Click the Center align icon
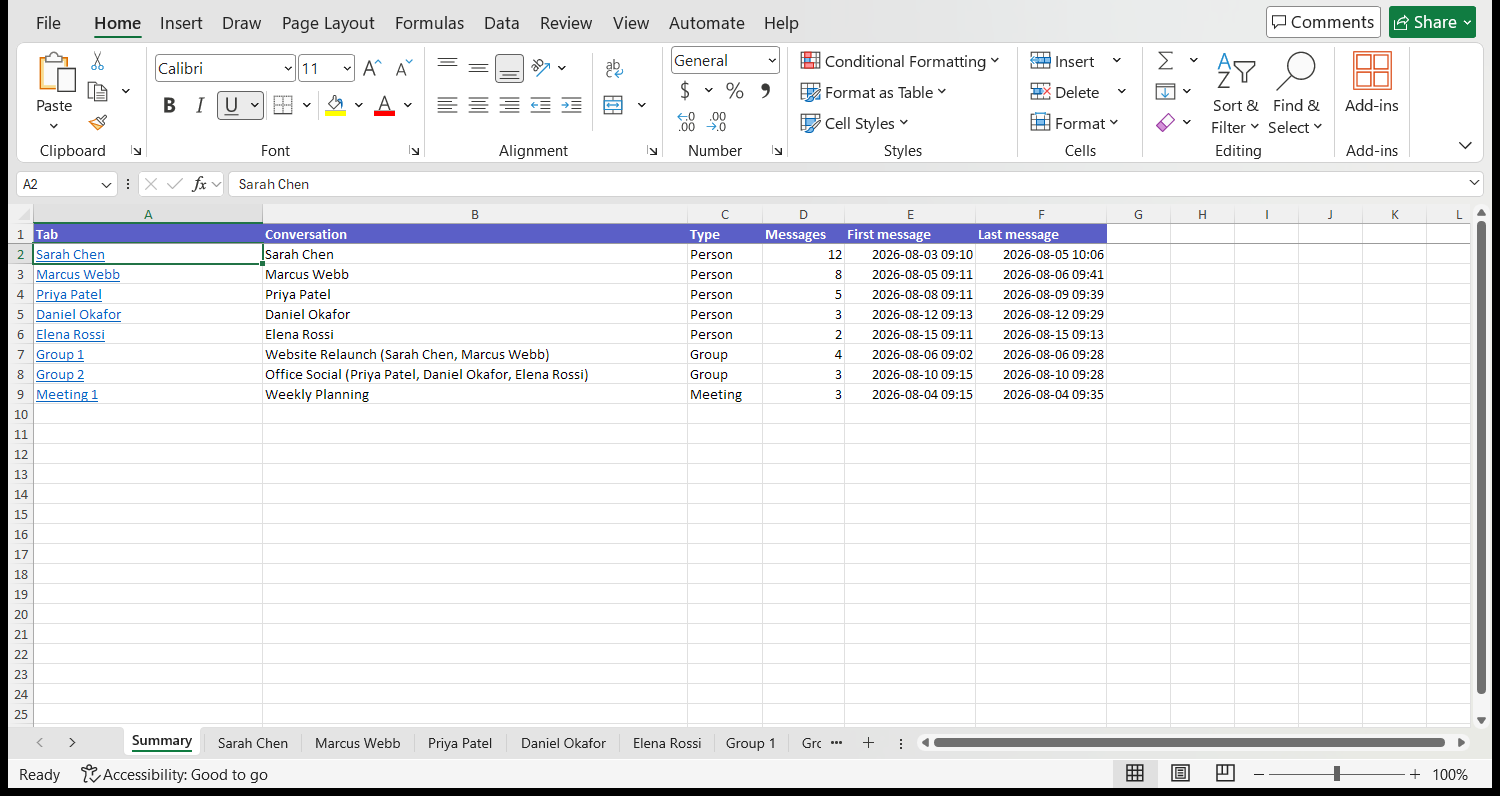 [x=479, y=105]
